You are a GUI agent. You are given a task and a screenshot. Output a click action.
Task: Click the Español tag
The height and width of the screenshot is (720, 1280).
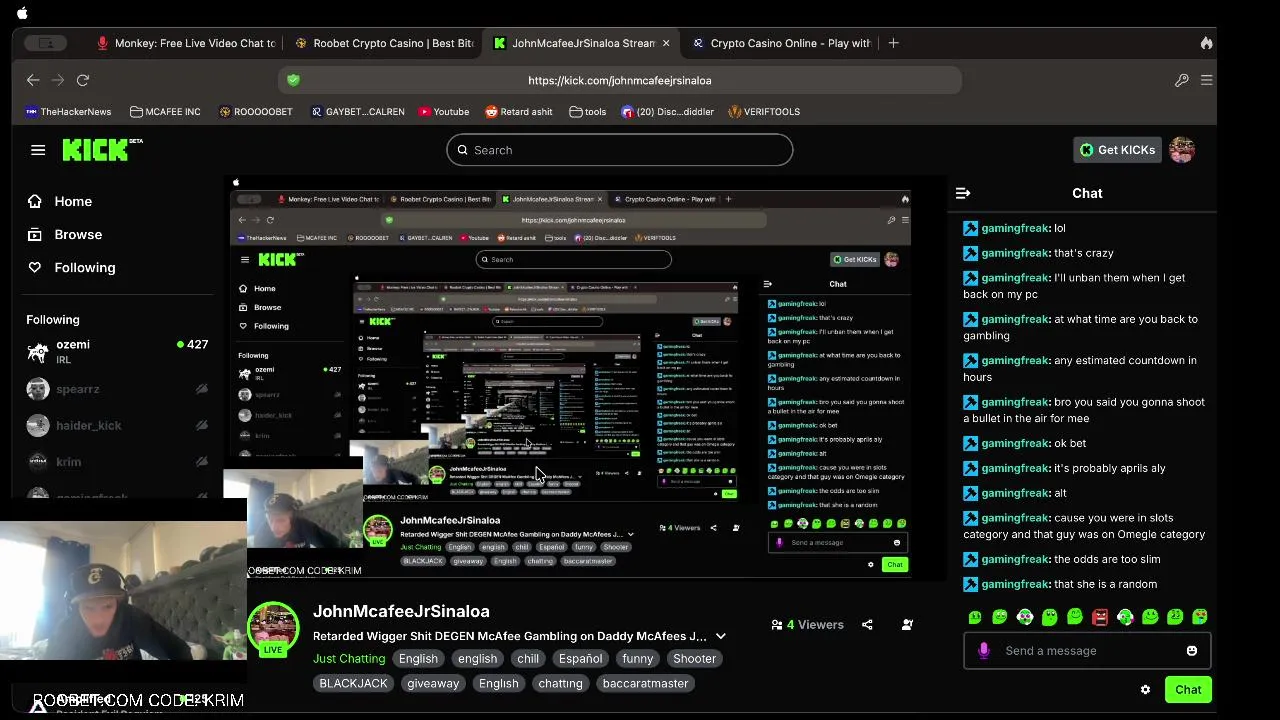pos(580,659)
